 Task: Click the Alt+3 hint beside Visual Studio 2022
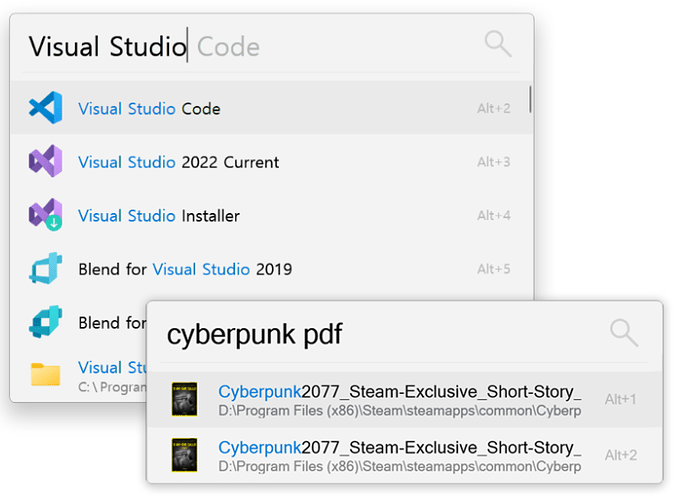pyautogui.click(x=494, y=162)
